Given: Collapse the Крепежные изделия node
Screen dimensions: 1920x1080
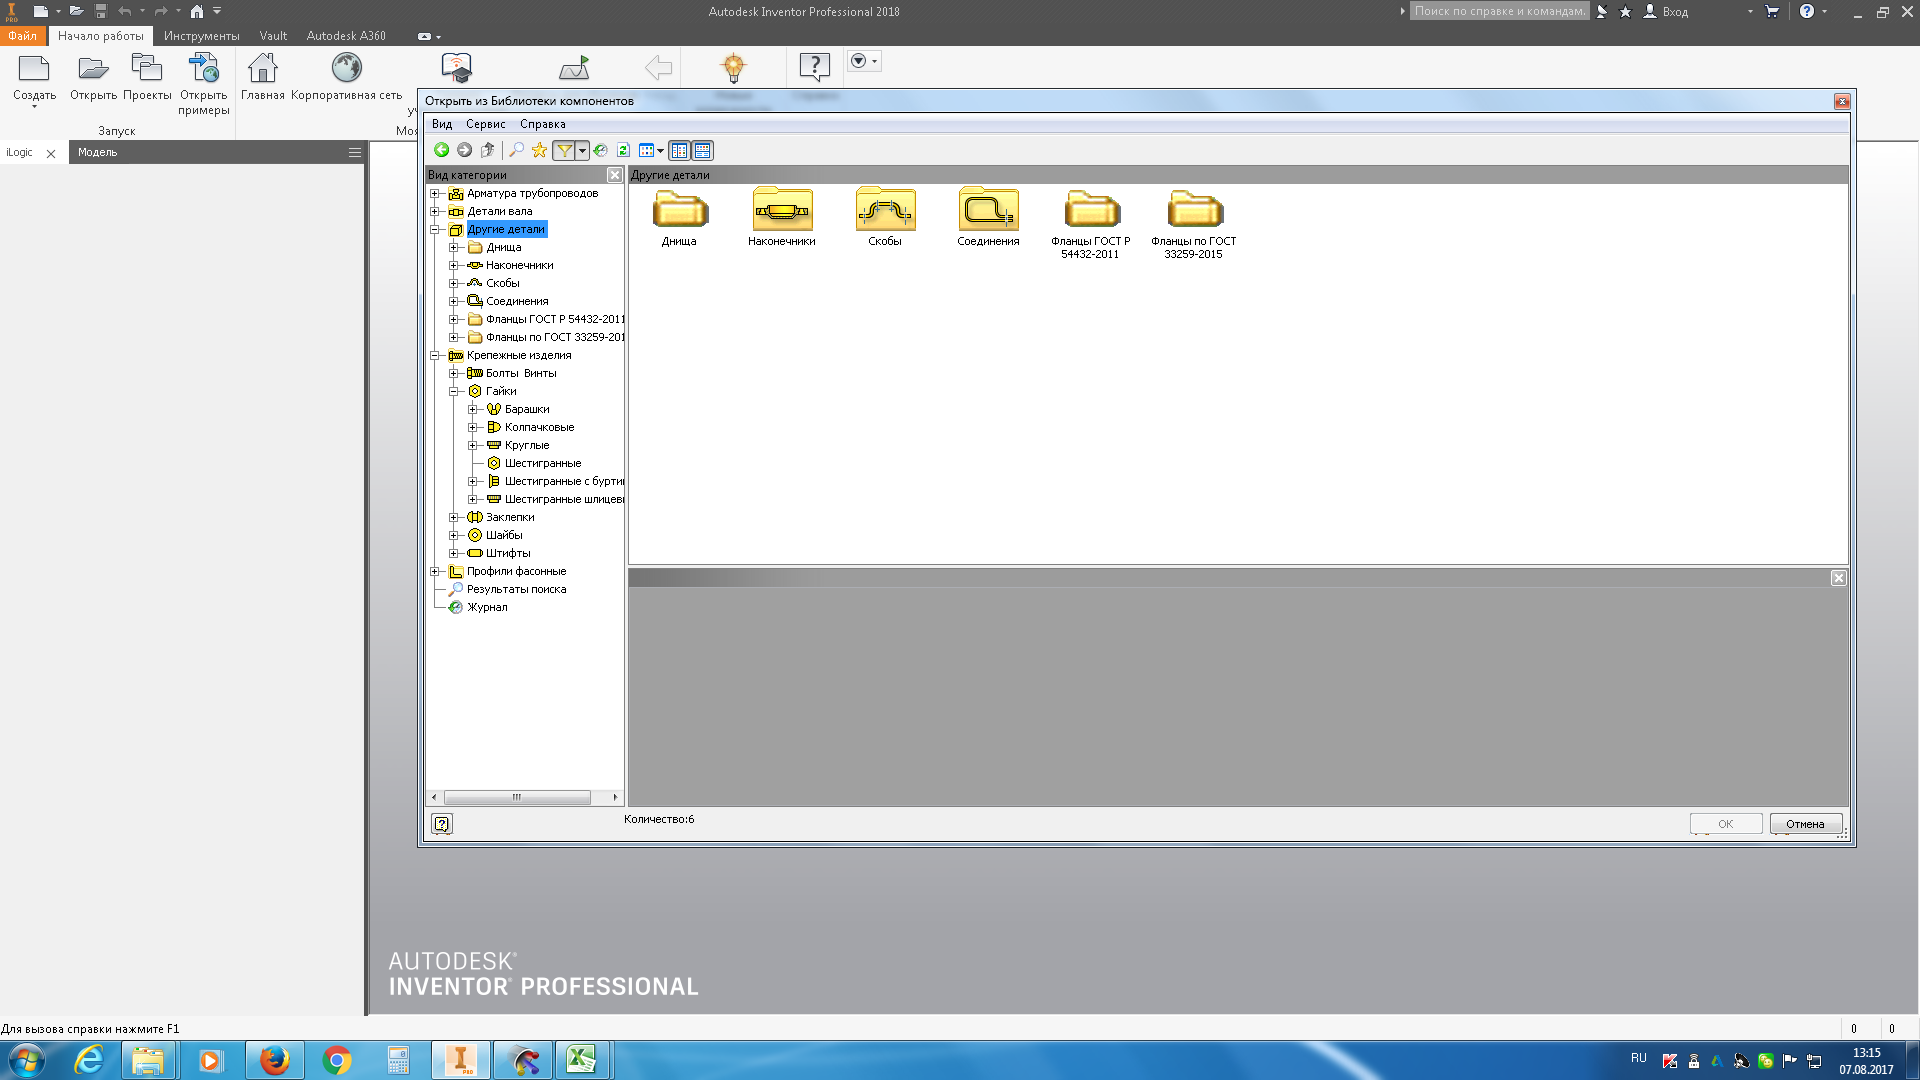Looking at the screenshot, I should 435,355.
